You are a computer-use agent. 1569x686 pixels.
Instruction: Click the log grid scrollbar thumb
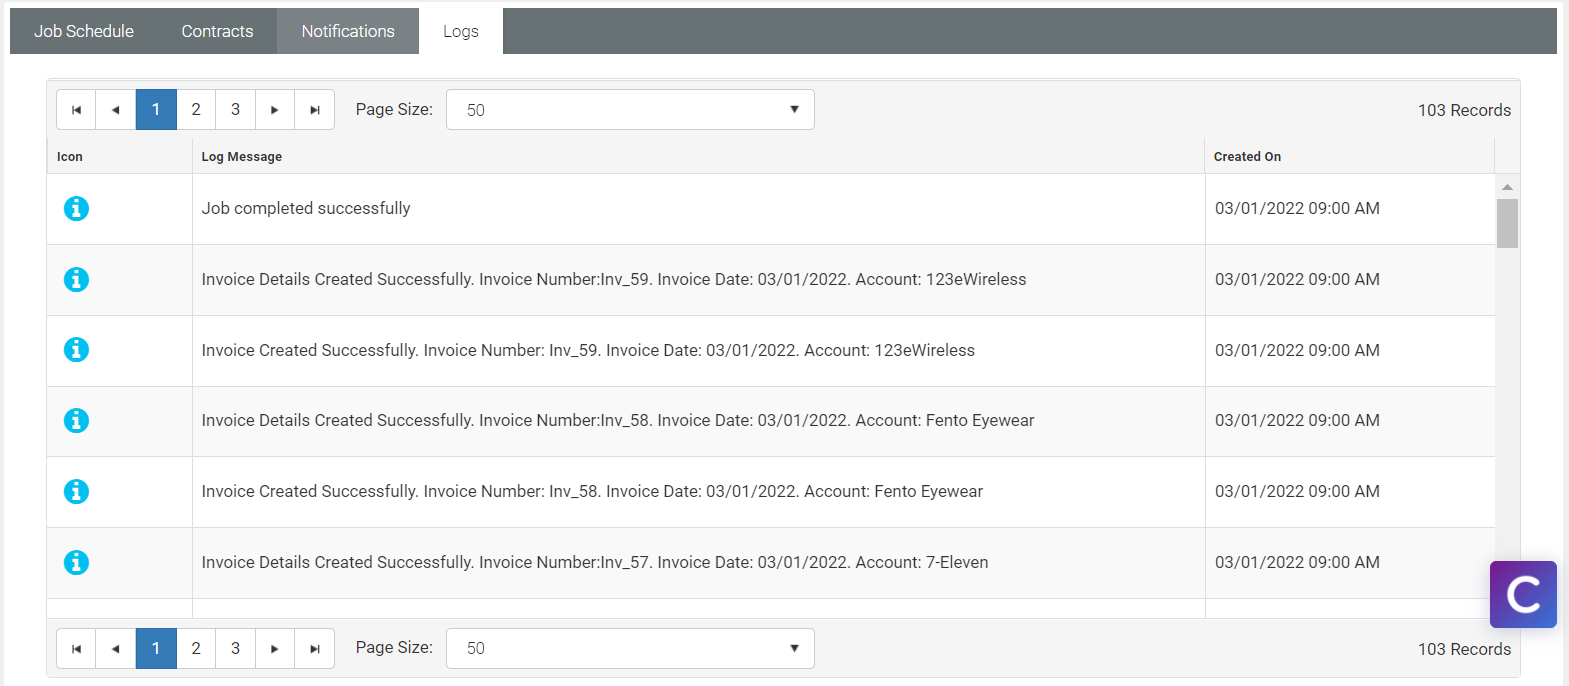(1507, 223)
